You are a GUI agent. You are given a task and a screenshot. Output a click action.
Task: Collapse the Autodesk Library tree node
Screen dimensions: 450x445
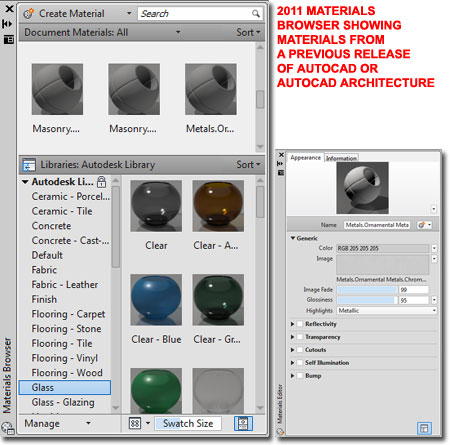tap(25, 182)
